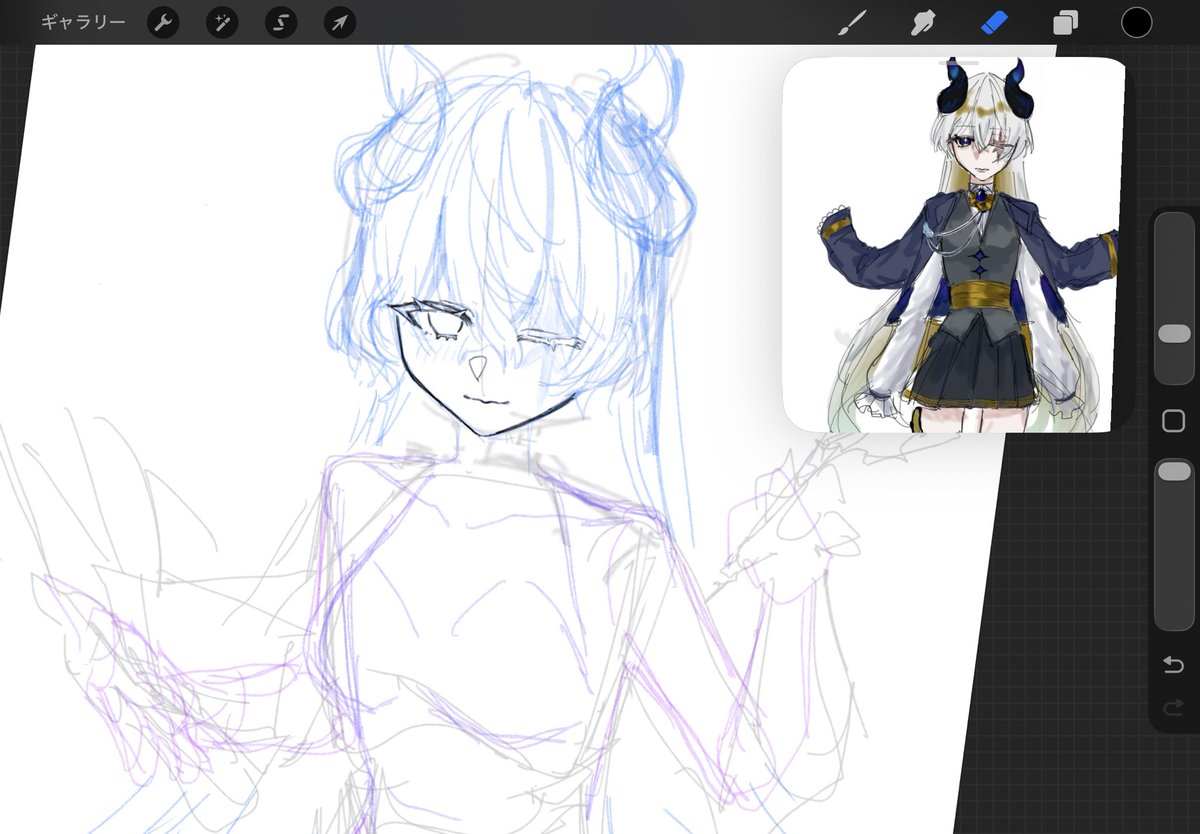Select the Smudge finger tool

(x=924, y=23)
